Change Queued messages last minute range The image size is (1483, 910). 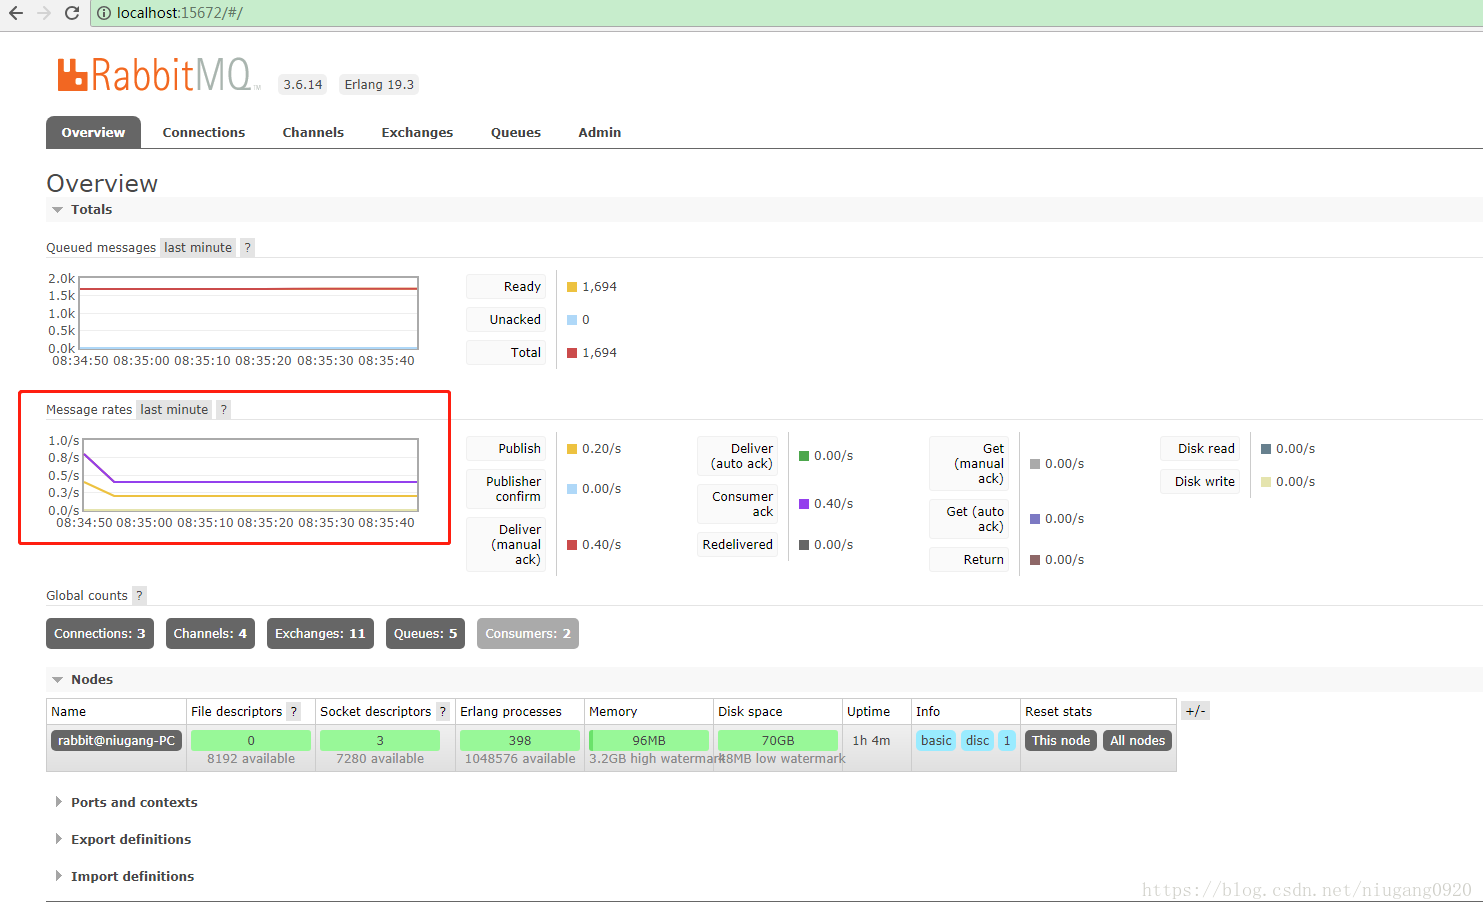click(198, 248)
